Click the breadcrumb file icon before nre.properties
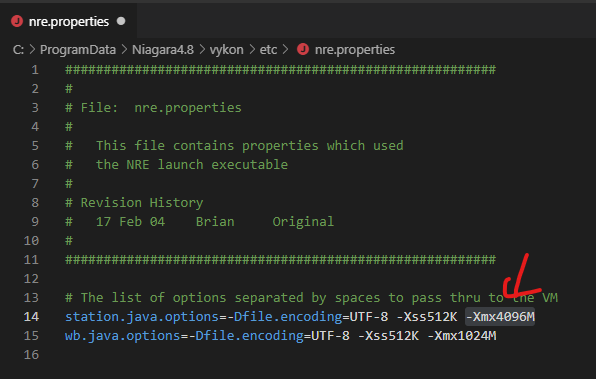The height and width of the screenshot is (379, 596). pyautogui.click(x=303, y=49)
